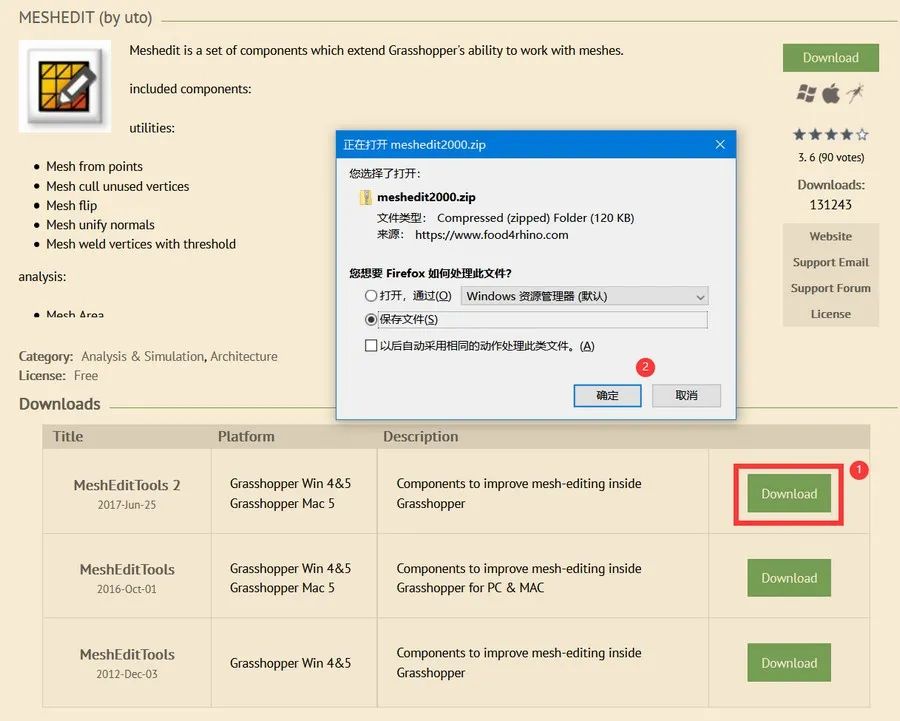Click the MESHEDIT (by uto) heading

click(x=86, y=18)
